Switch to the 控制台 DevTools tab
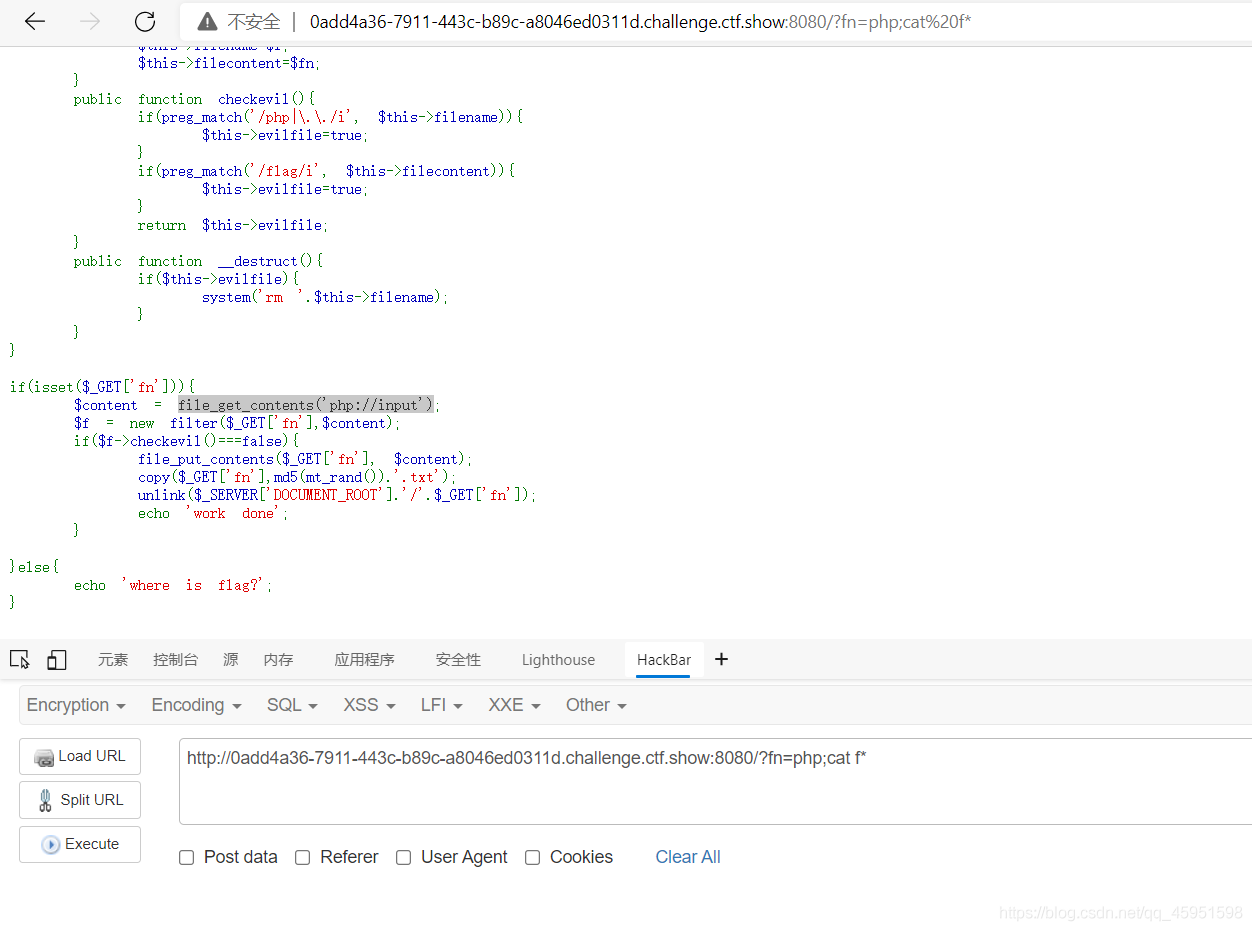 coord(175,660)
